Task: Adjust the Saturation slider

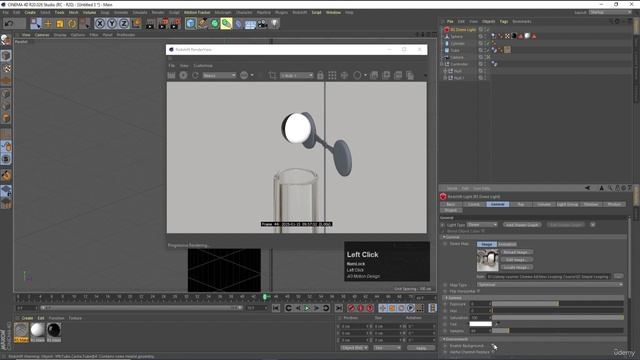Action: (x=558, y=318)
